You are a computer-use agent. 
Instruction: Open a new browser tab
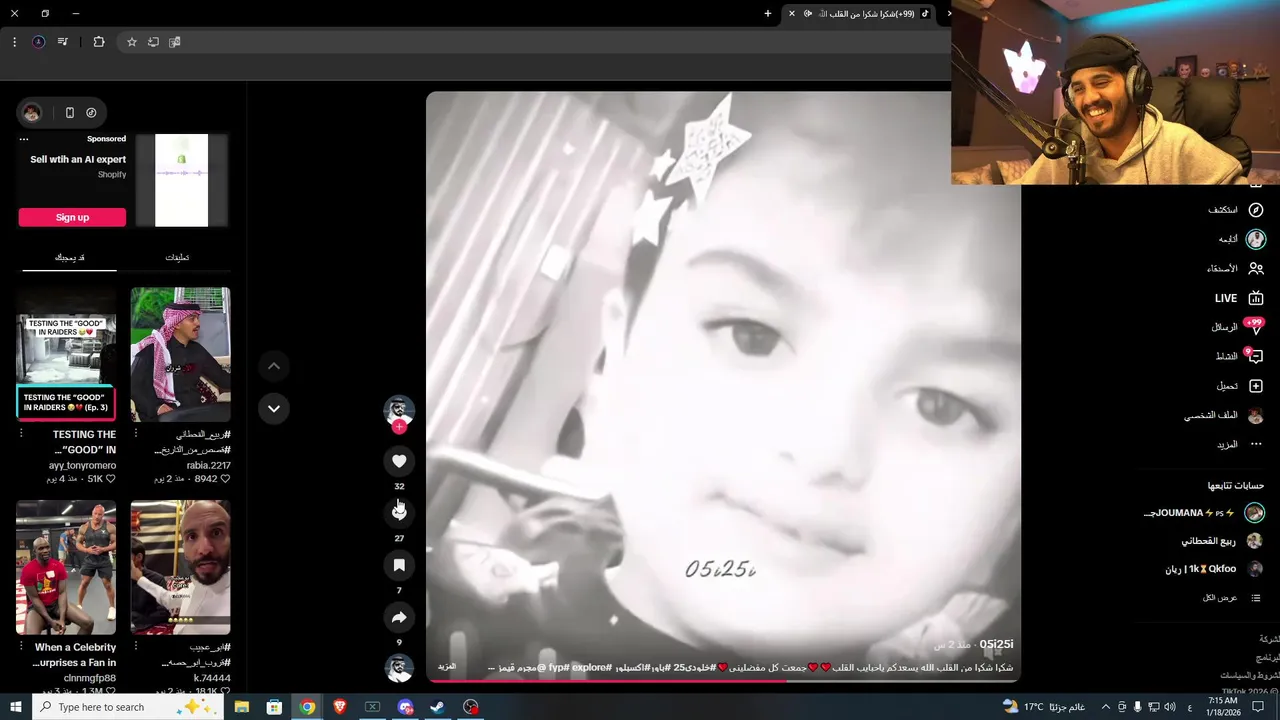(x=768, y=13)
